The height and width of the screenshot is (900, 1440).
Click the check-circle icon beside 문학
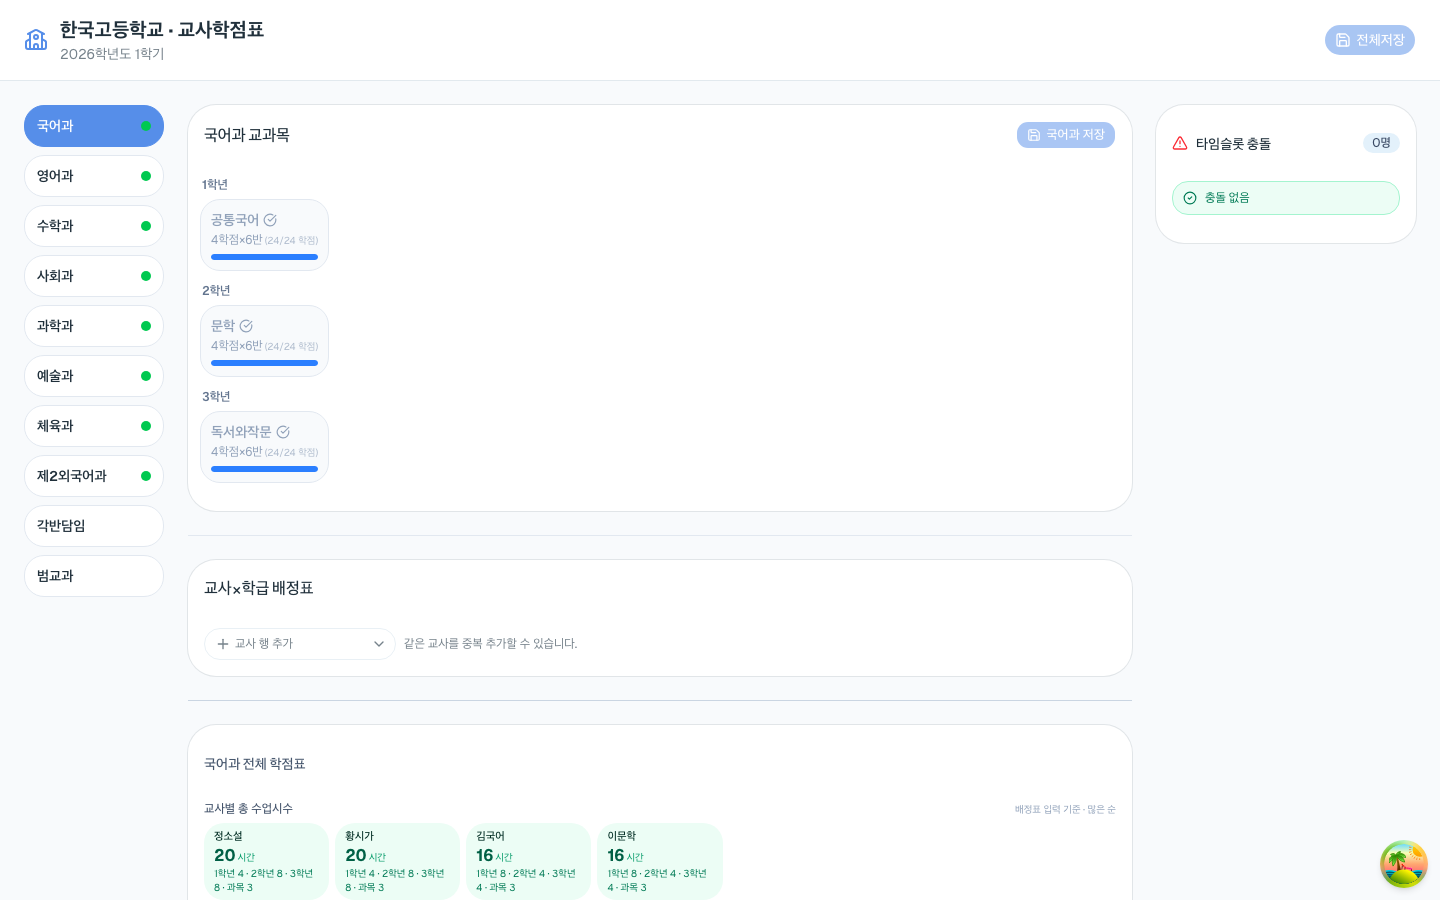click(246, 326)
